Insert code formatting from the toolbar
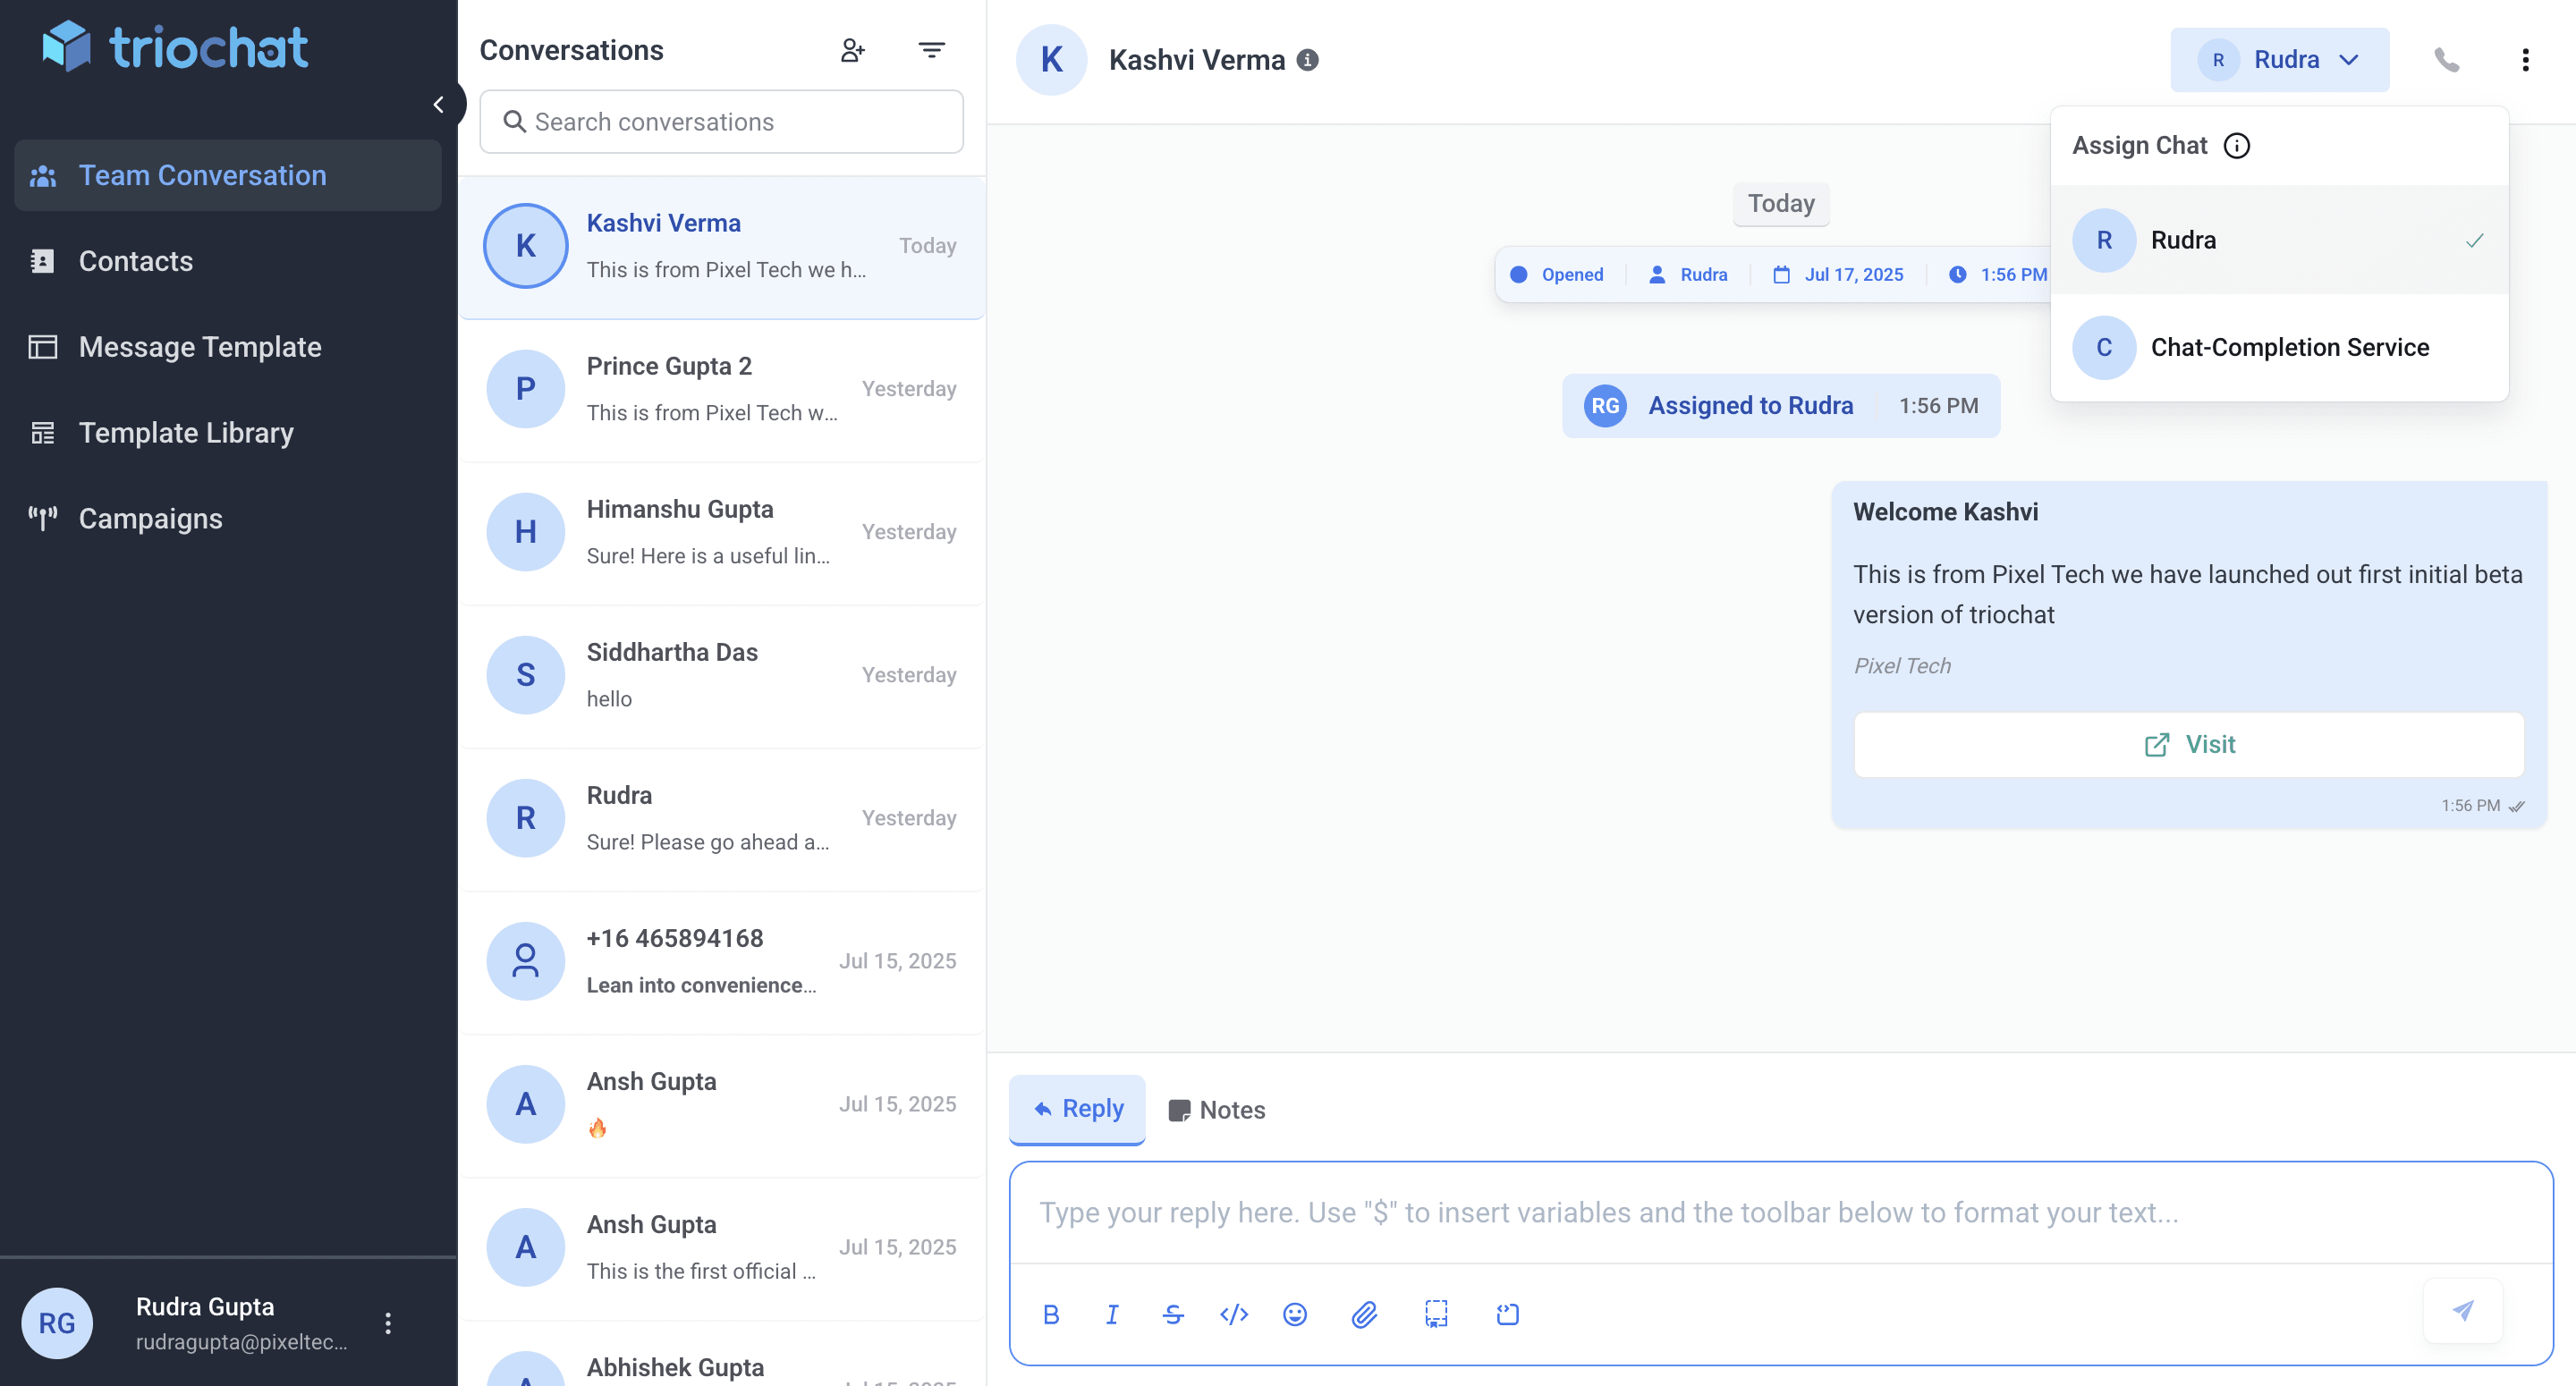The height and width of the screenshot is (1386, 2576). (1233, 1314)
